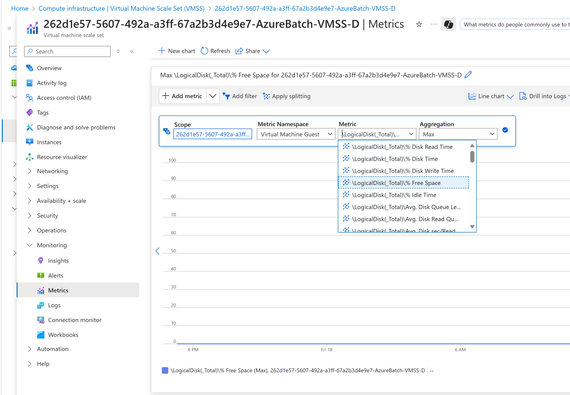Select % Idle Time metric option
The width and height of the screenshot is (570, 395).
pyautogui.click(x=404, y=195)
